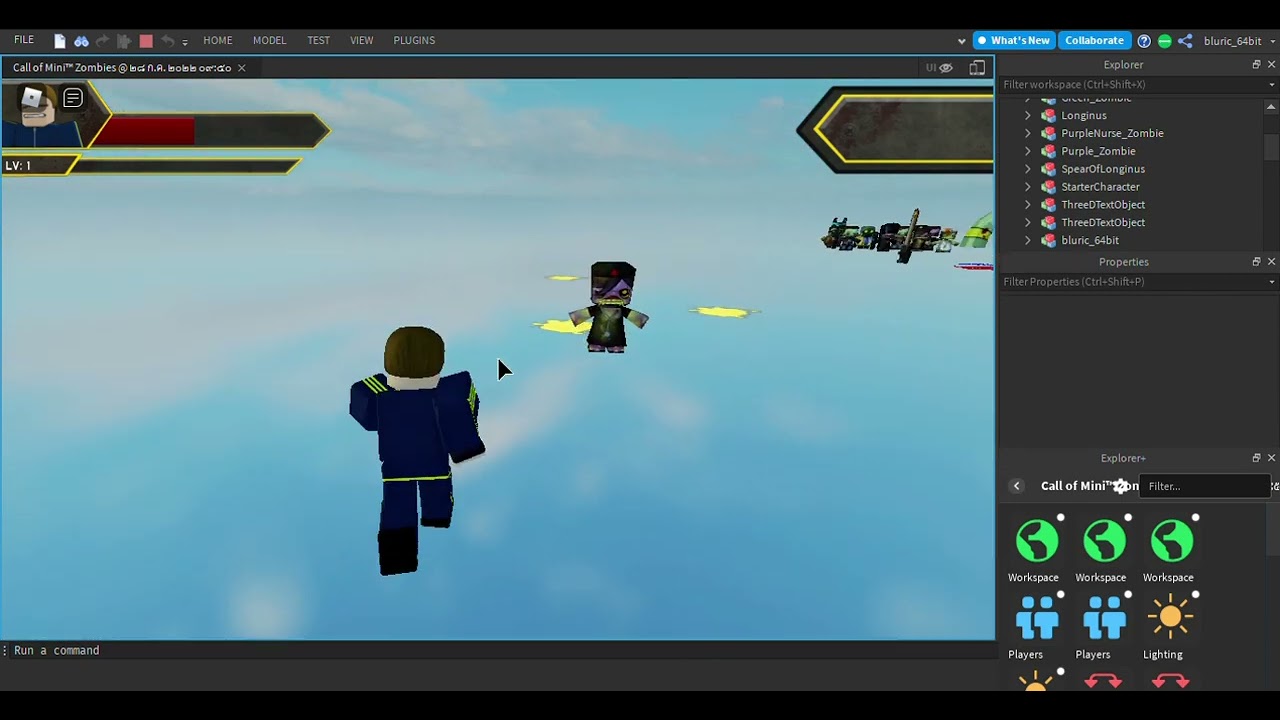The image size is (1280, 720).
Task: Open Explorer+ settings gear icon
Action: point(1121,486)
